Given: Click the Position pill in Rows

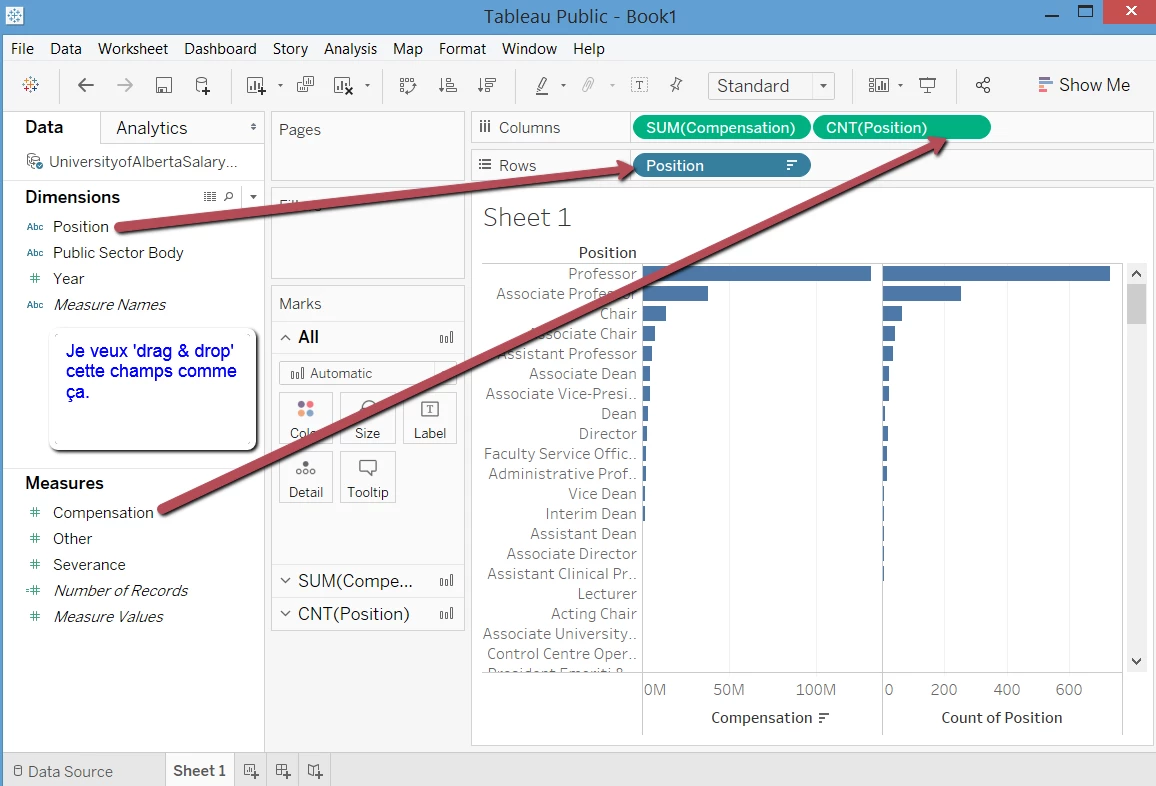Looking at the screenshot, I should [x=720, y=165].
